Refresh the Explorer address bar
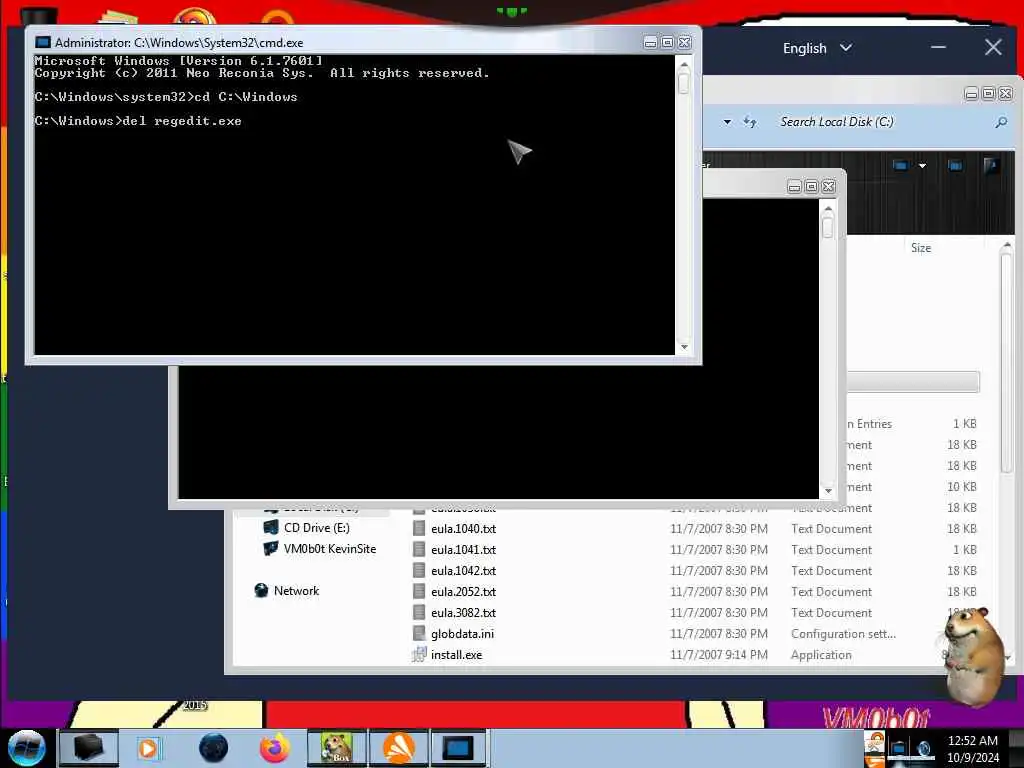This screenshot has height=768, width=1024. [750, 122]
